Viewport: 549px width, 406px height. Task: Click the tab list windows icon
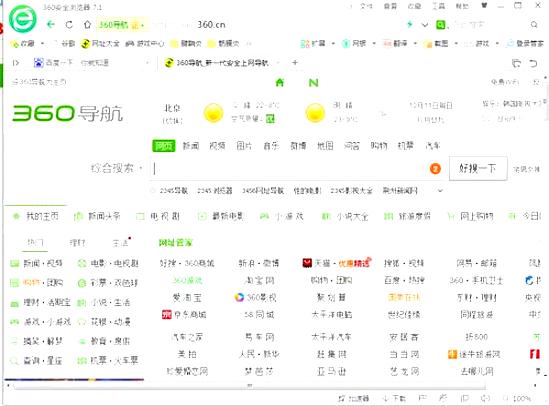pyautogui.click(x=516, y=63)
